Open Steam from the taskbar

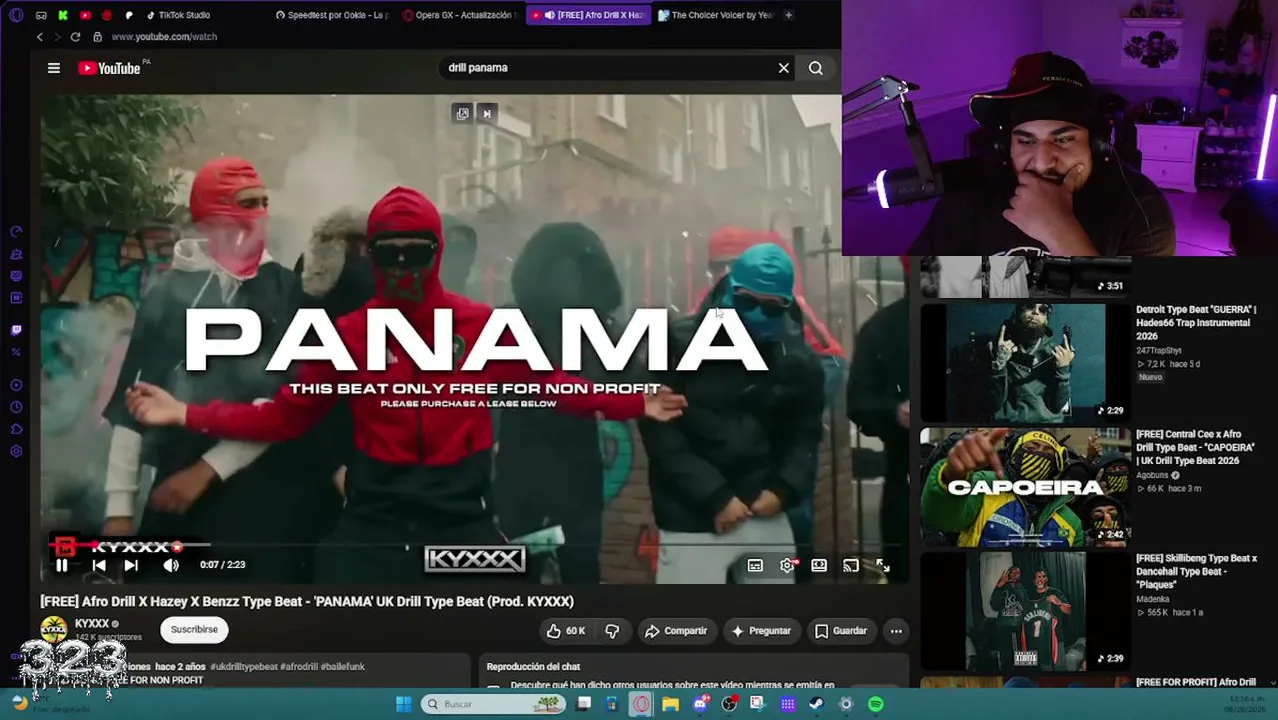pos(817,704)
